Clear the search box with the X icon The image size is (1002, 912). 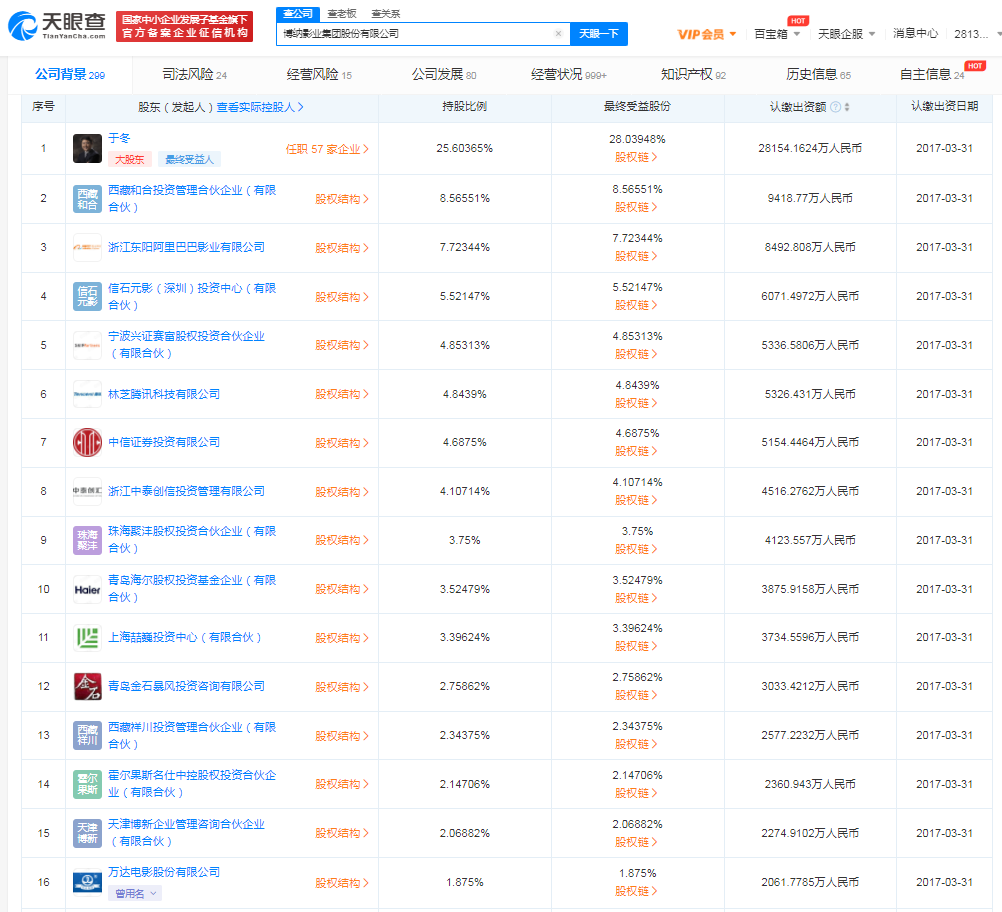tap(558, 33)
